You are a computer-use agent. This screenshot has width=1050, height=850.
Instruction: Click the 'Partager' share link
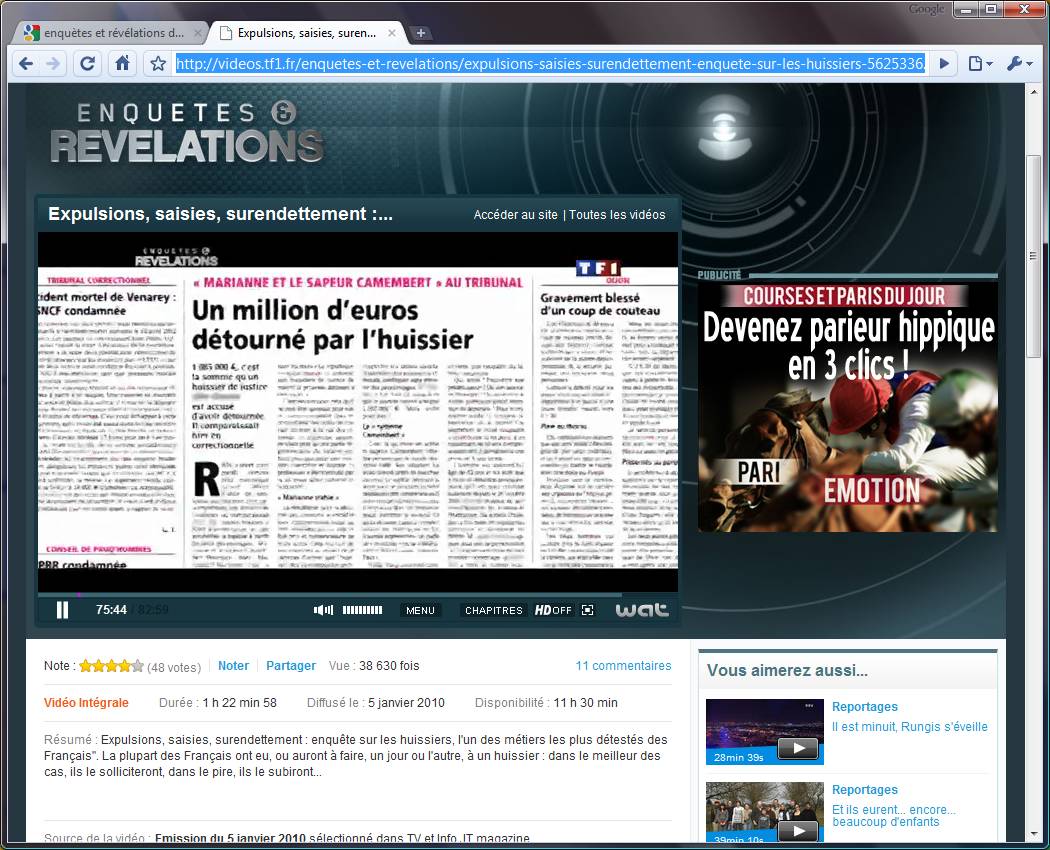tap(291, 666)
